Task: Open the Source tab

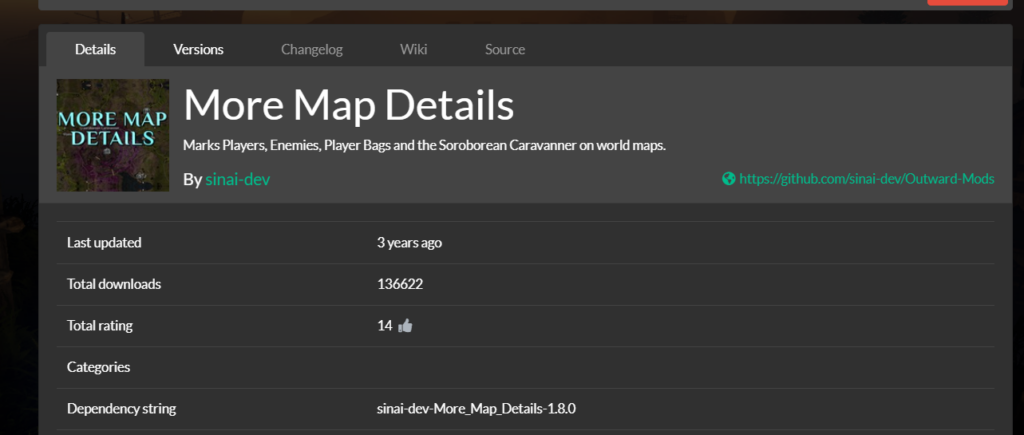Action: [x=505, y=50]
